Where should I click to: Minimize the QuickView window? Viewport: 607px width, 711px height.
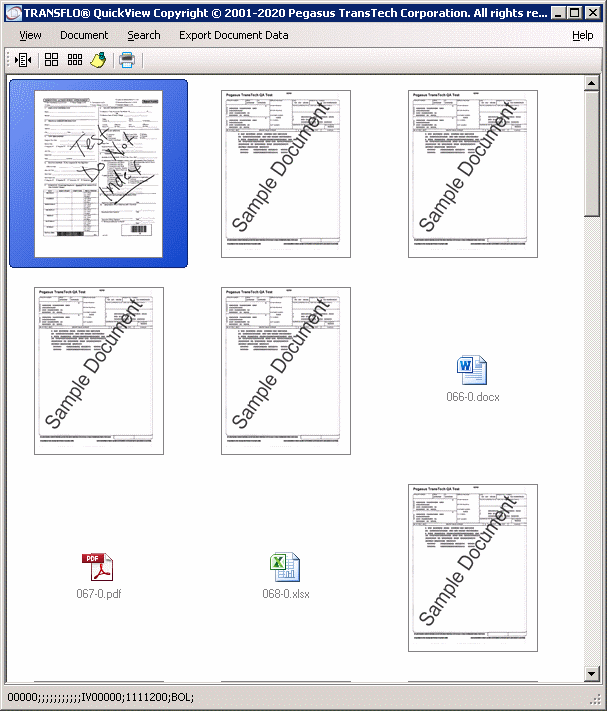coord(558,13)
